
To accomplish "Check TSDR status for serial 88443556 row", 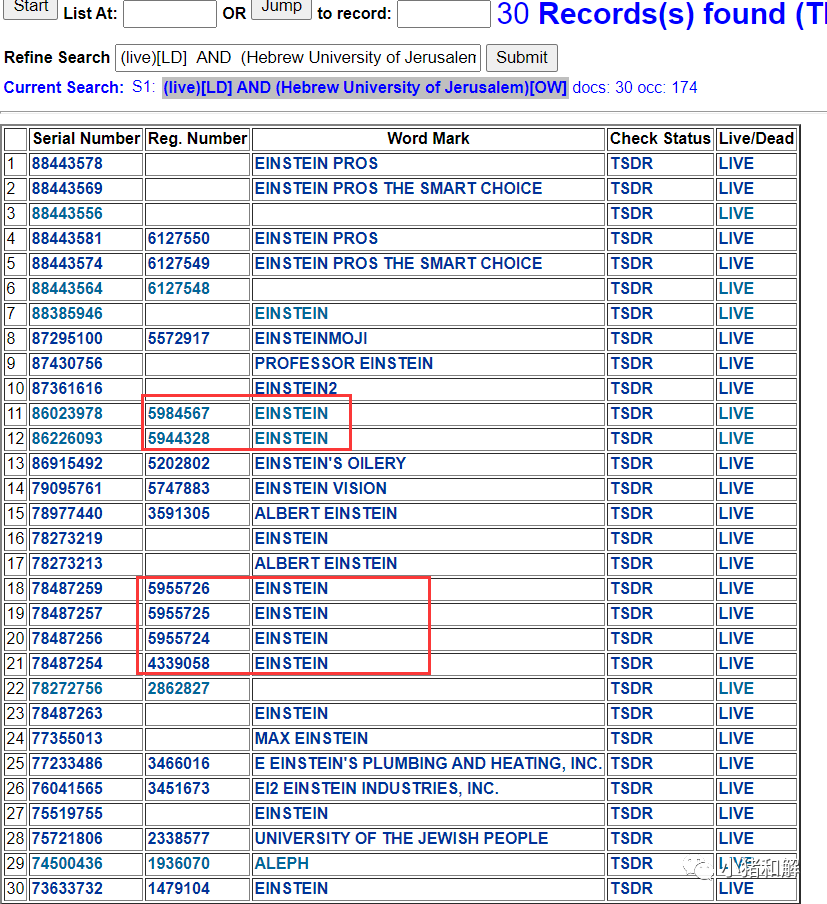I will point(631,213).
